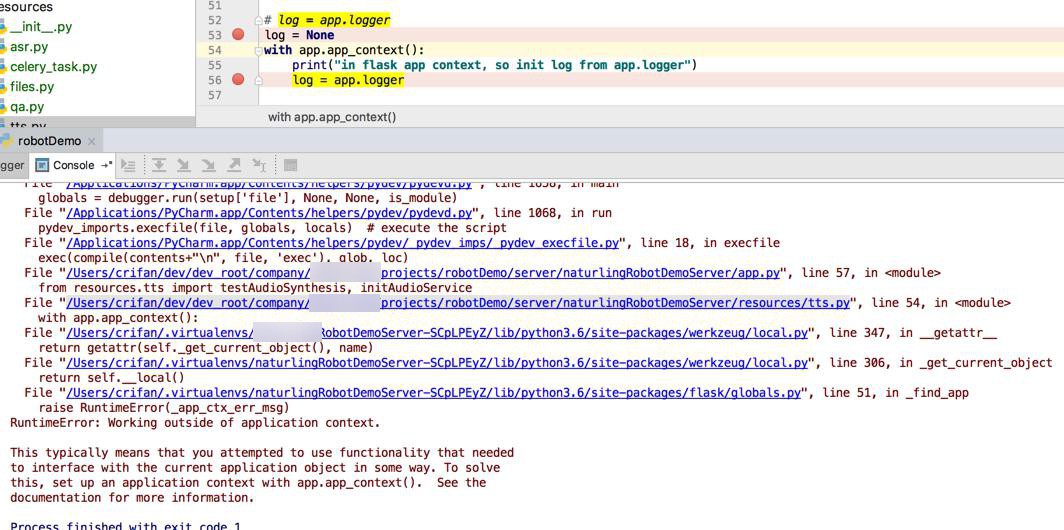Screen dimensions: 1064x530
Task: Toggle the breakpoint on line 53
Action: [238, 35]
